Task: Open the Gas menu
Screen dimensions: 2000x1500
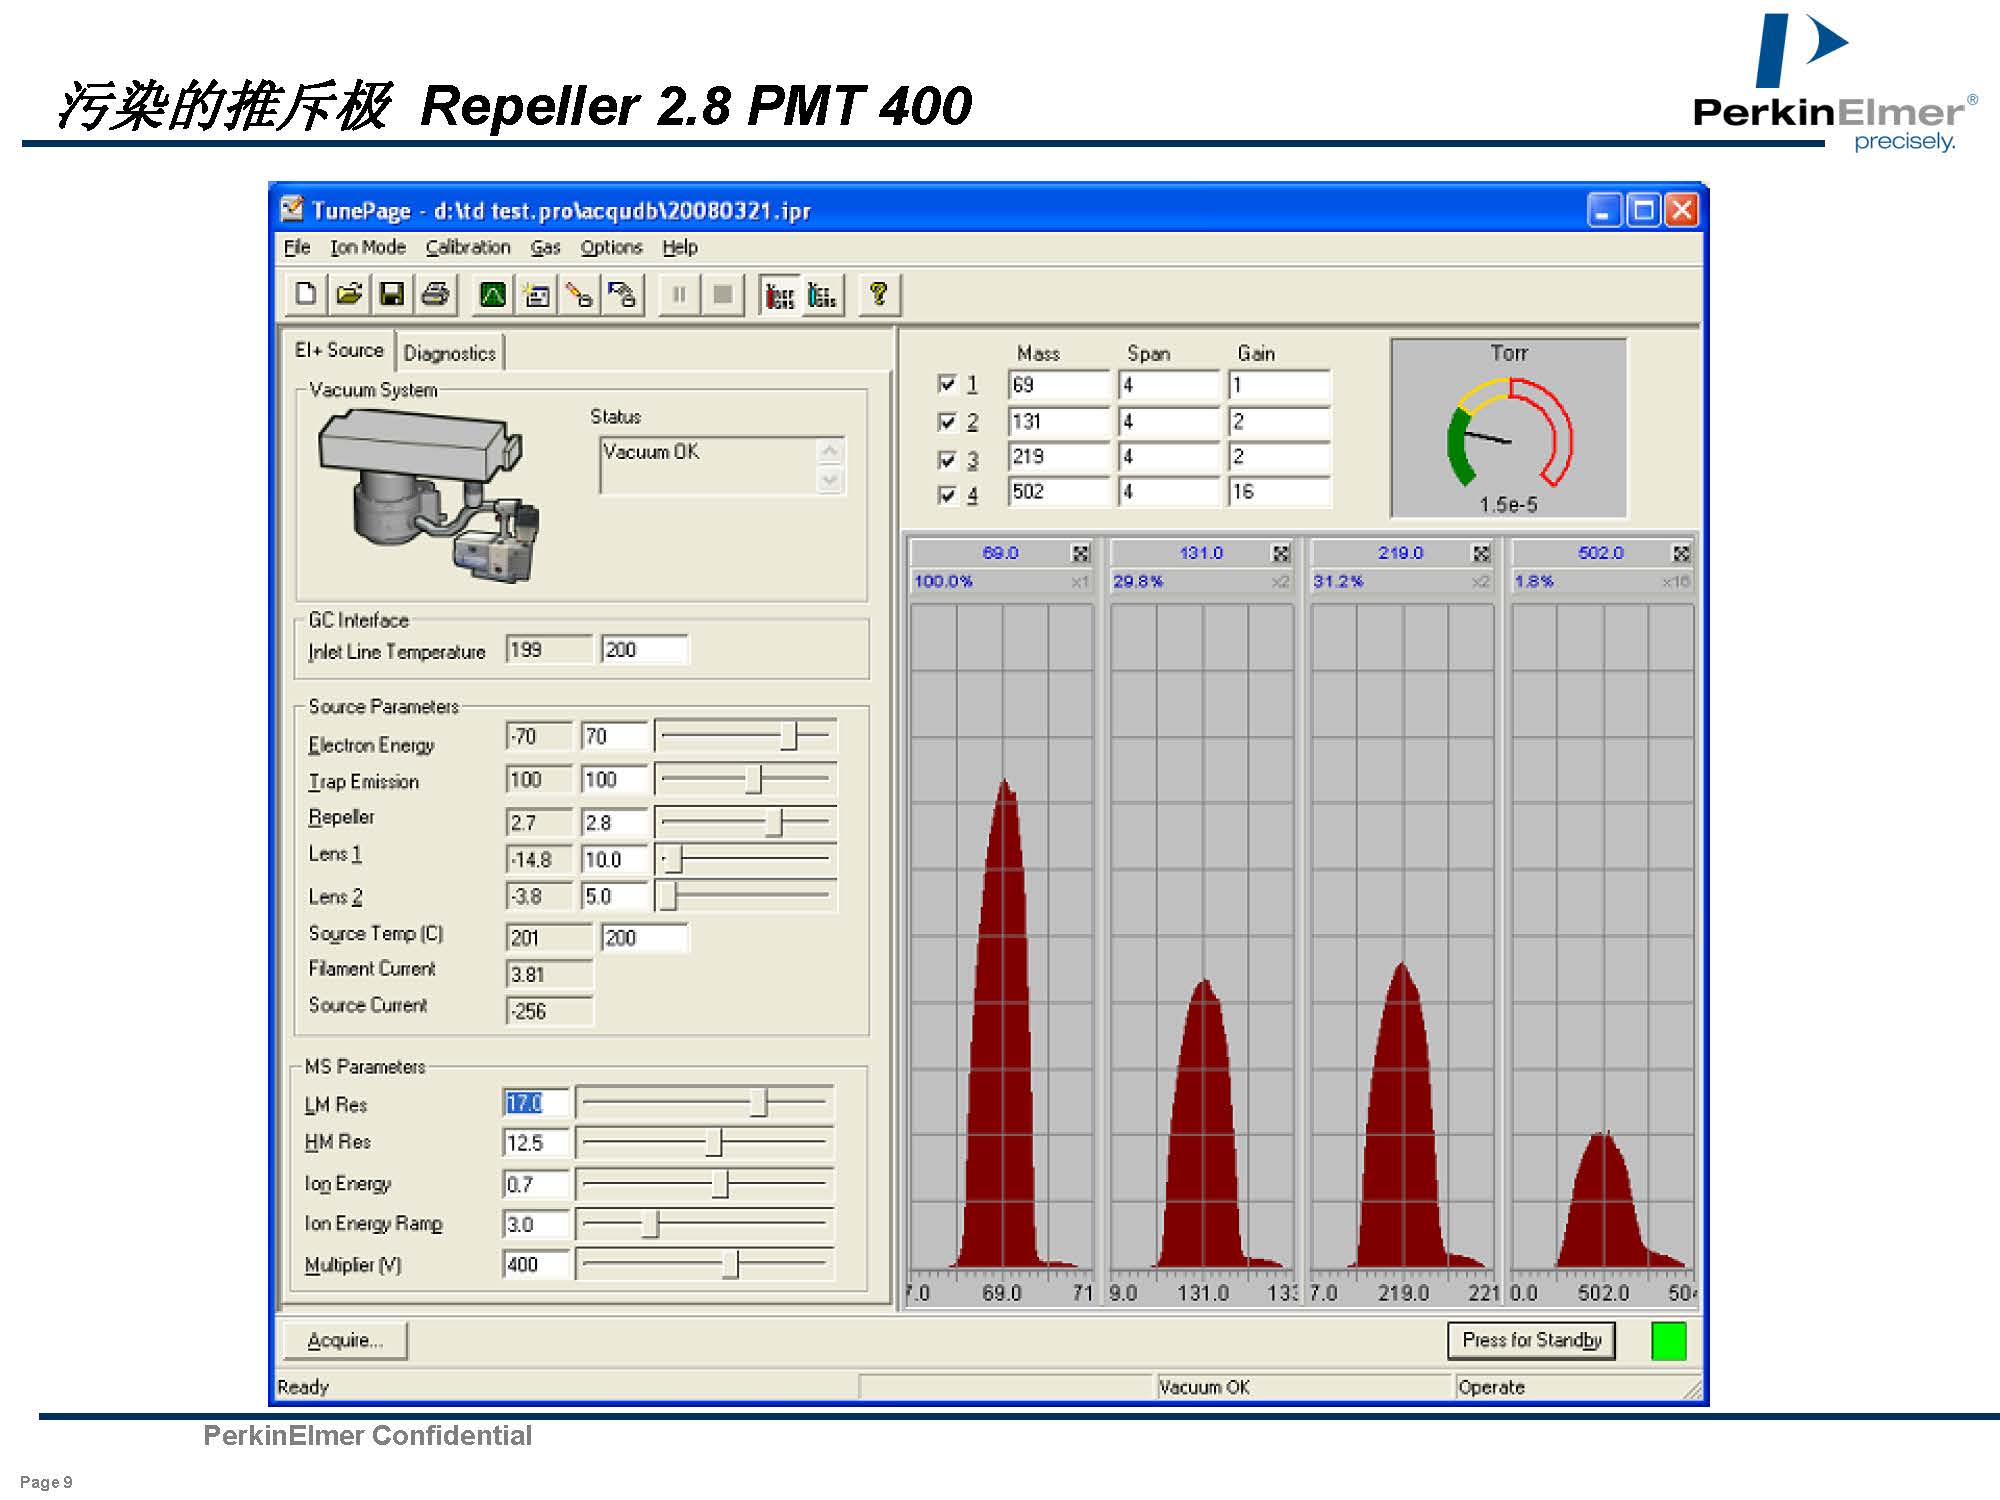Action: pyautogui.click(x=545, y=247)
